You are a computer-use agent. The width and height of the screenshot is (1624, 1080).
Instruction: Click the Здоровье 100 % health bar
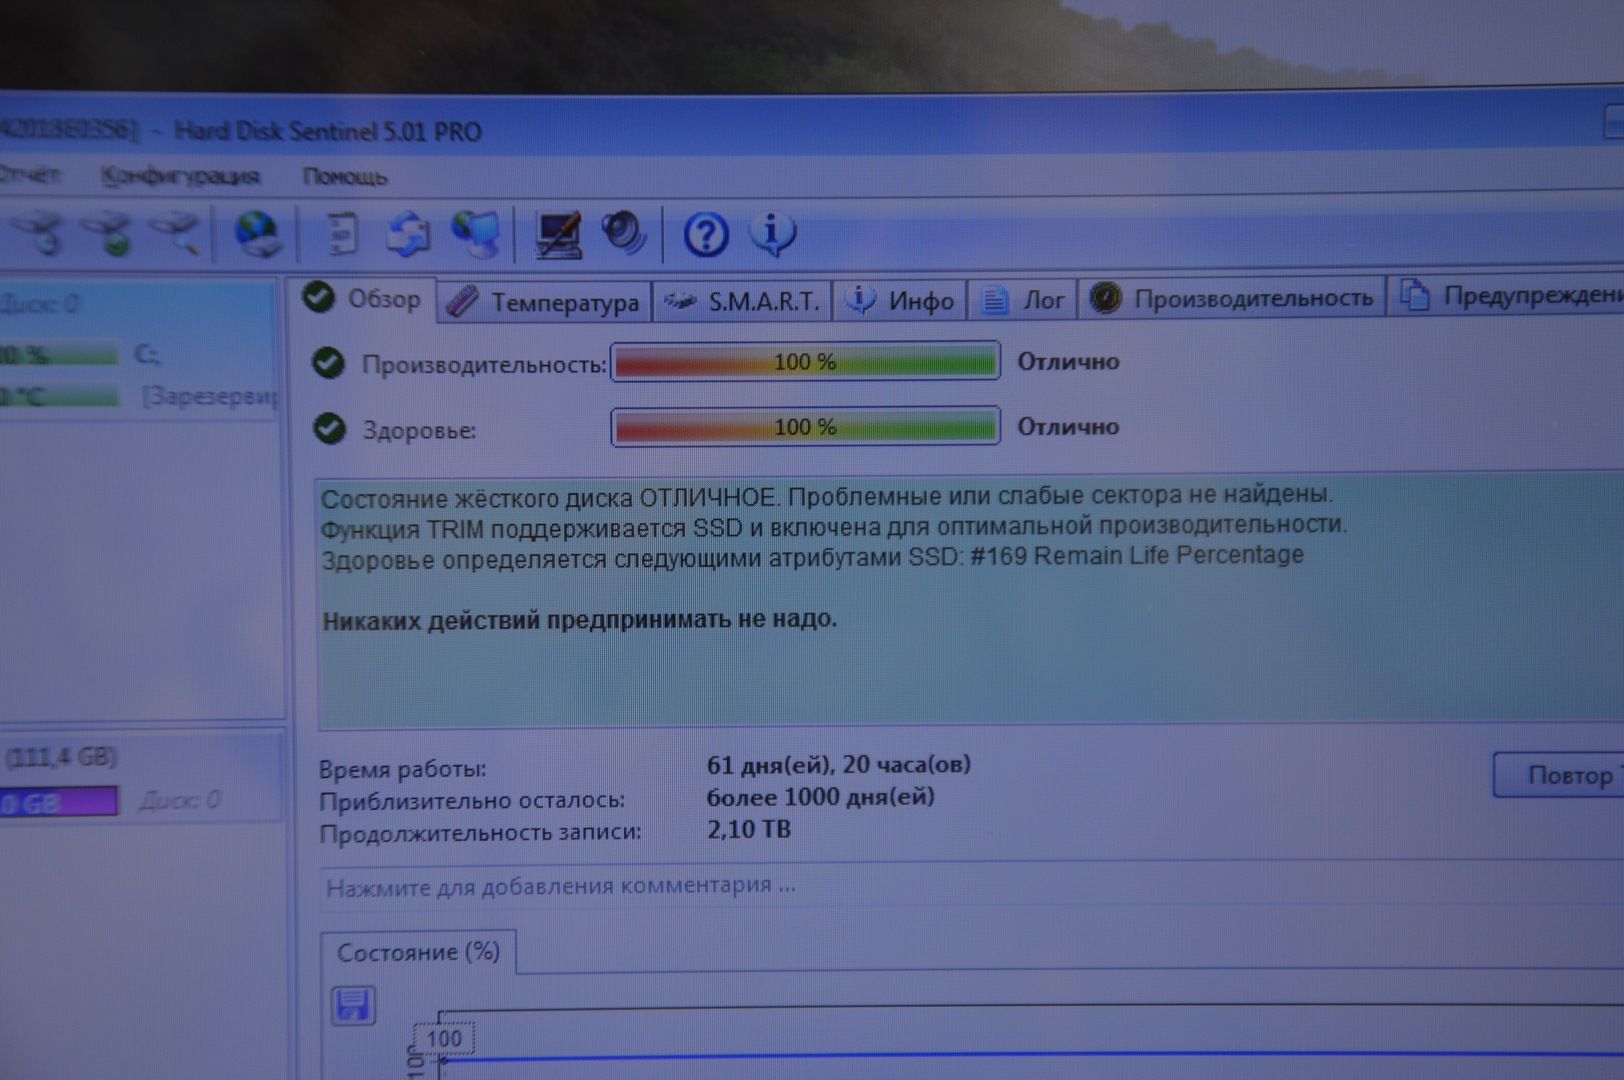pyautogui.click(x=805, y=427)
